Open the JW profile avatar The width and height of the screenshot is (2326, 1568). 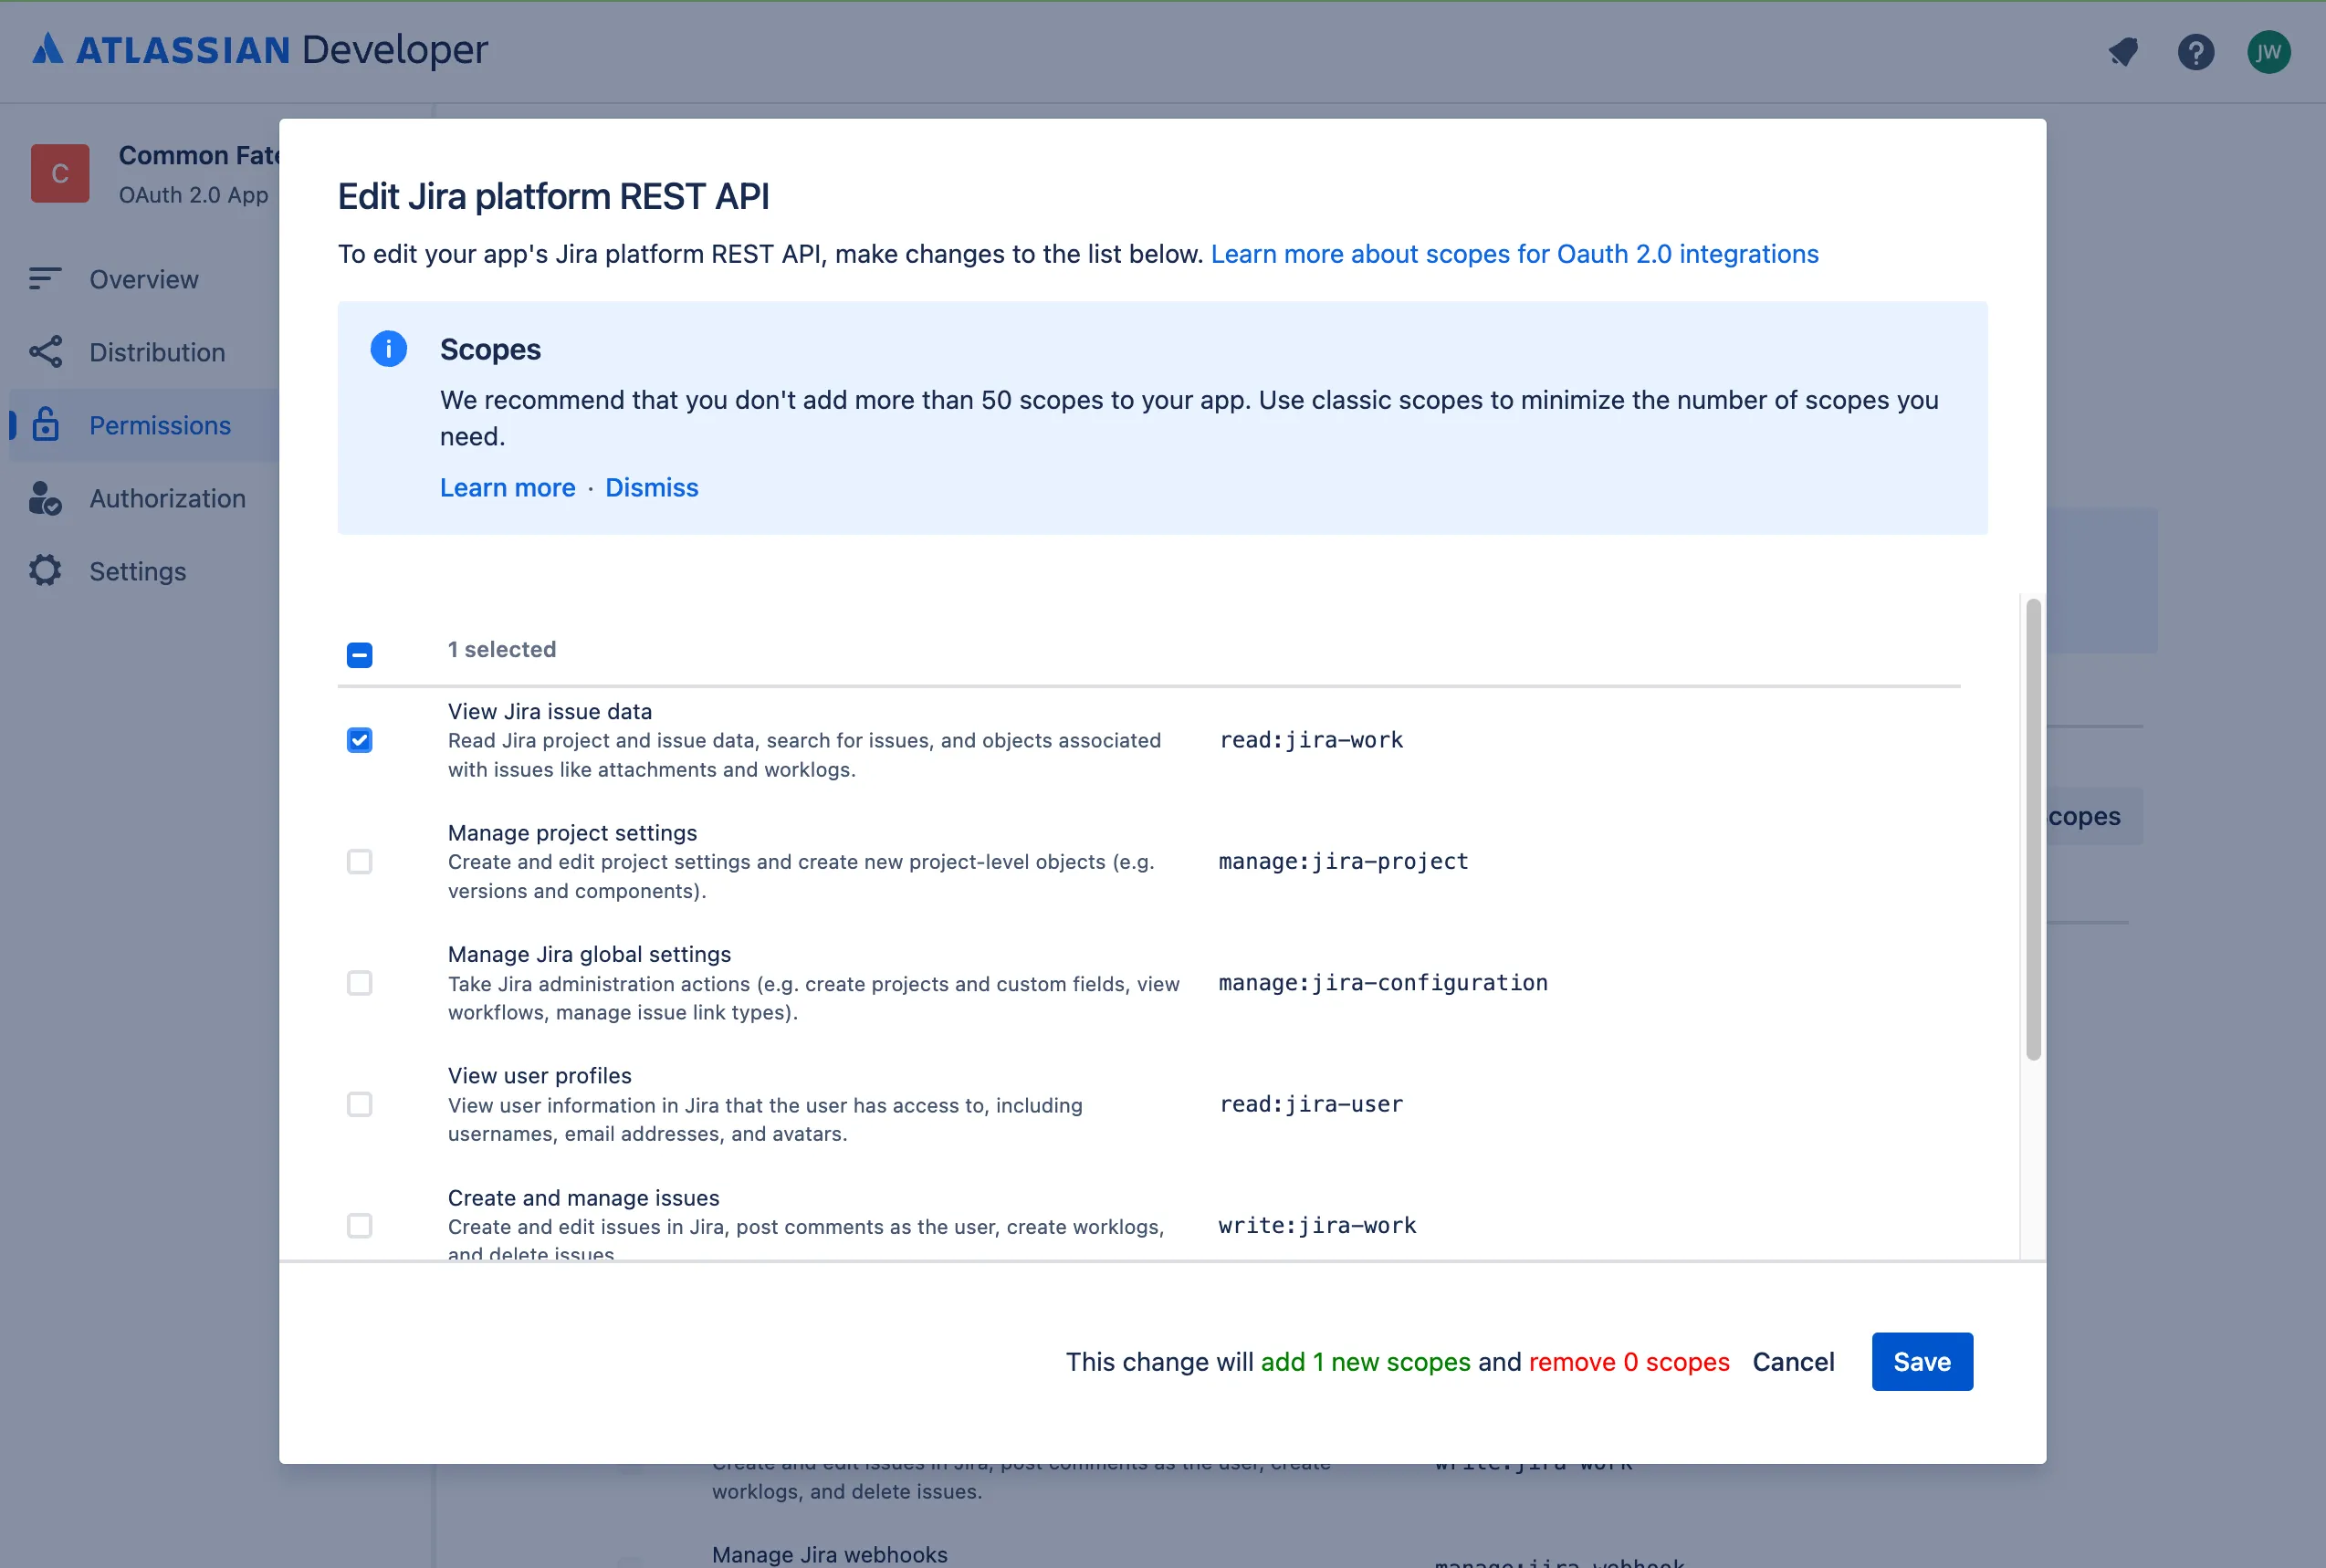click(2268, 52)
